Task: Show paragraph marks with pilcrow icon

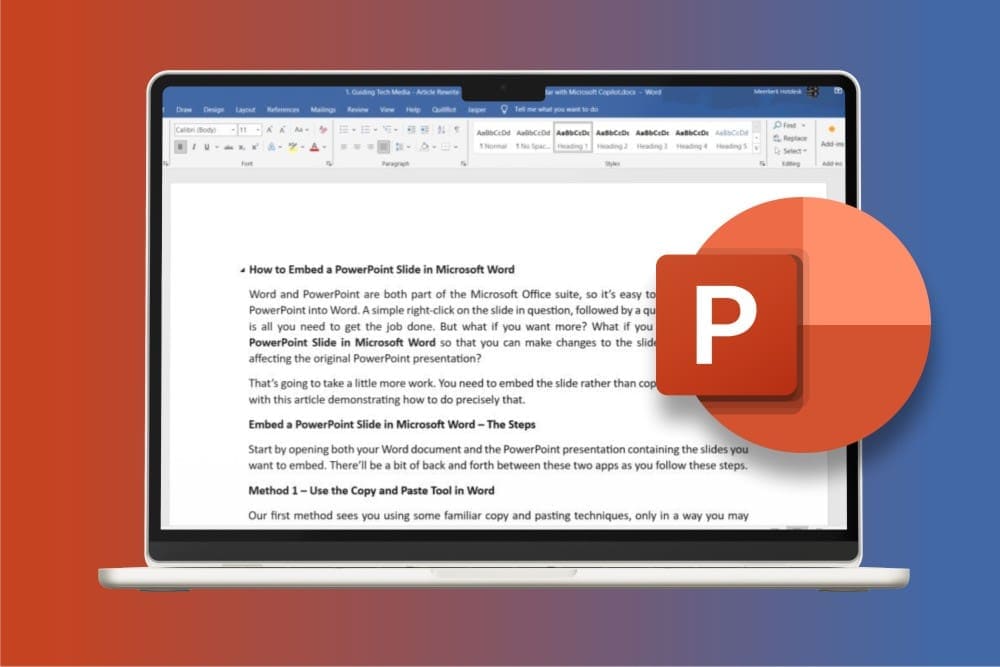Action: click(x=456, y=130)
